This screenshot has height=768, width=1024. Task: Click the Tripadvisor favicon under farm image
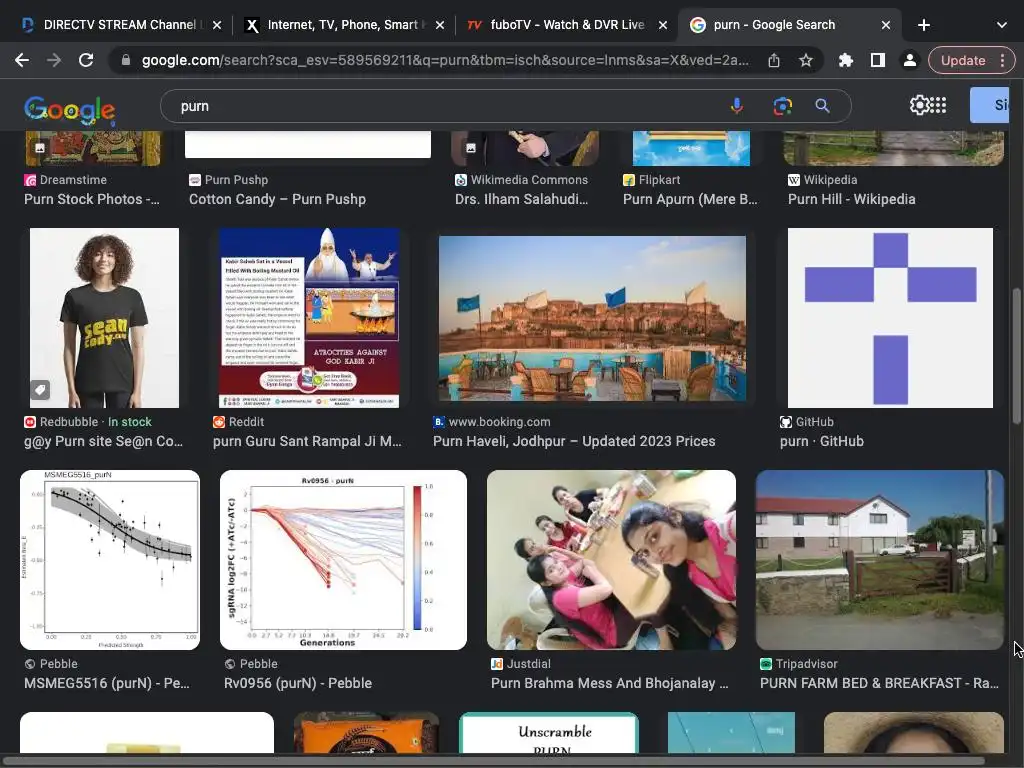(x=766, y=664)
